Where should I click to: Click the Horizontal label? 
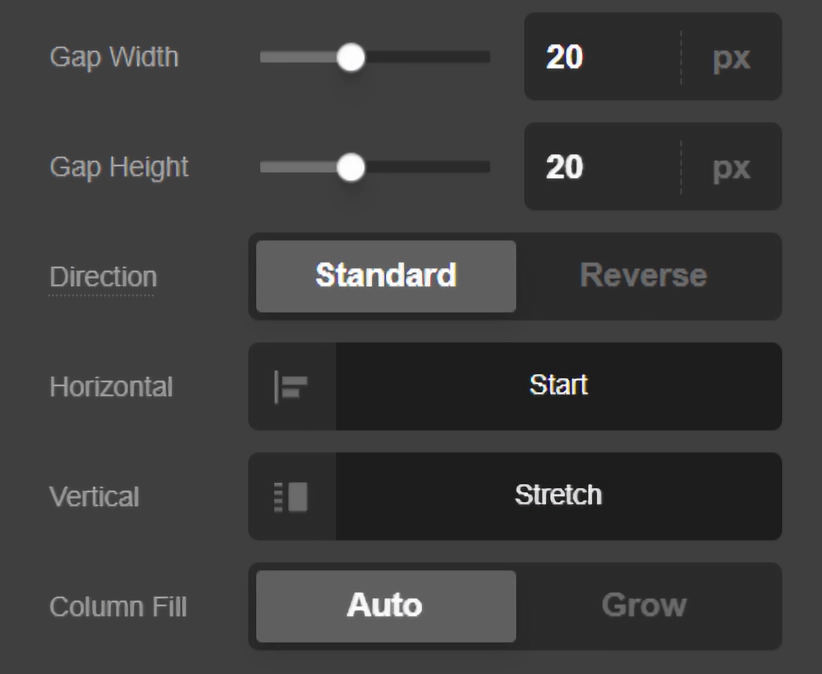point(111,387)
